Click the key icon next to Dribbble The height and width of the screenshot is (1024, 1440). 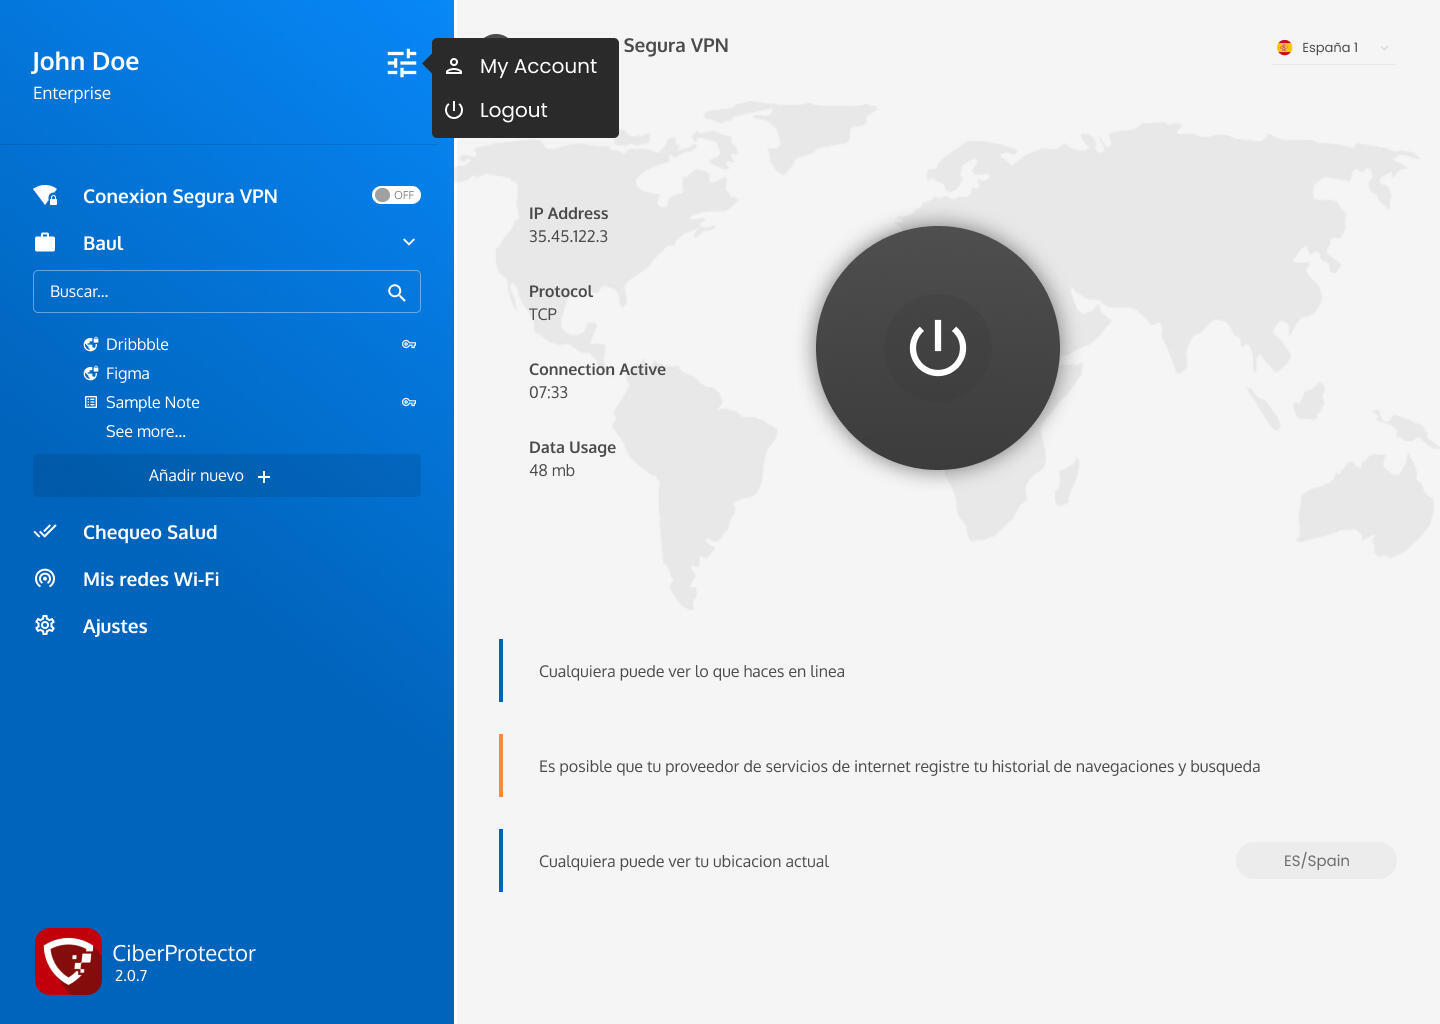pyautogui.click(x=409, y=344)
